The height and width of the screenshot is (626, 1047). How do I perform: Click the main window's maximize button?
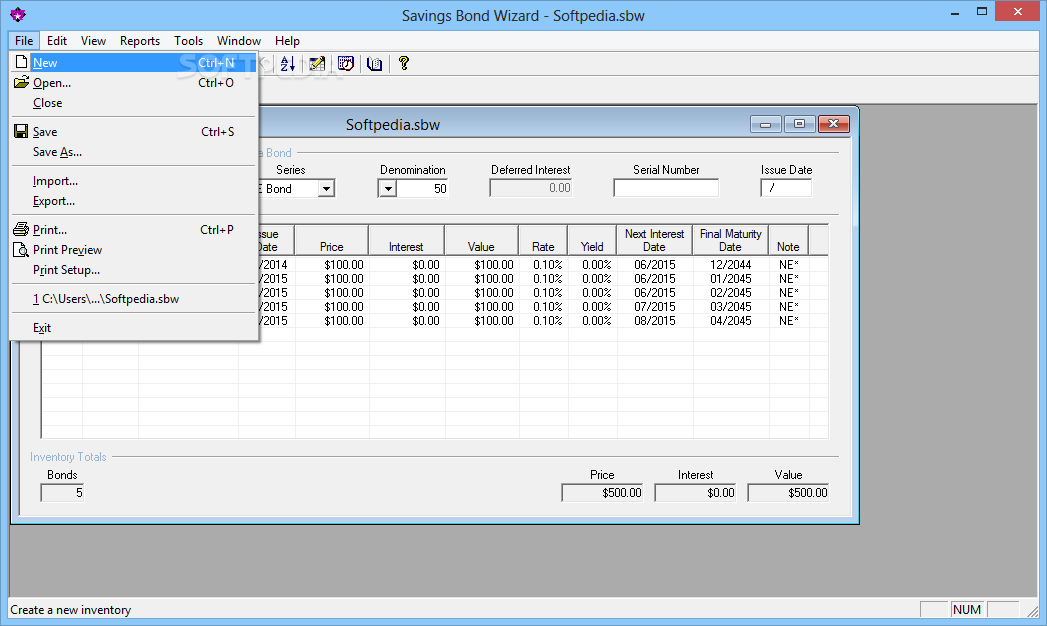point(982,12)
